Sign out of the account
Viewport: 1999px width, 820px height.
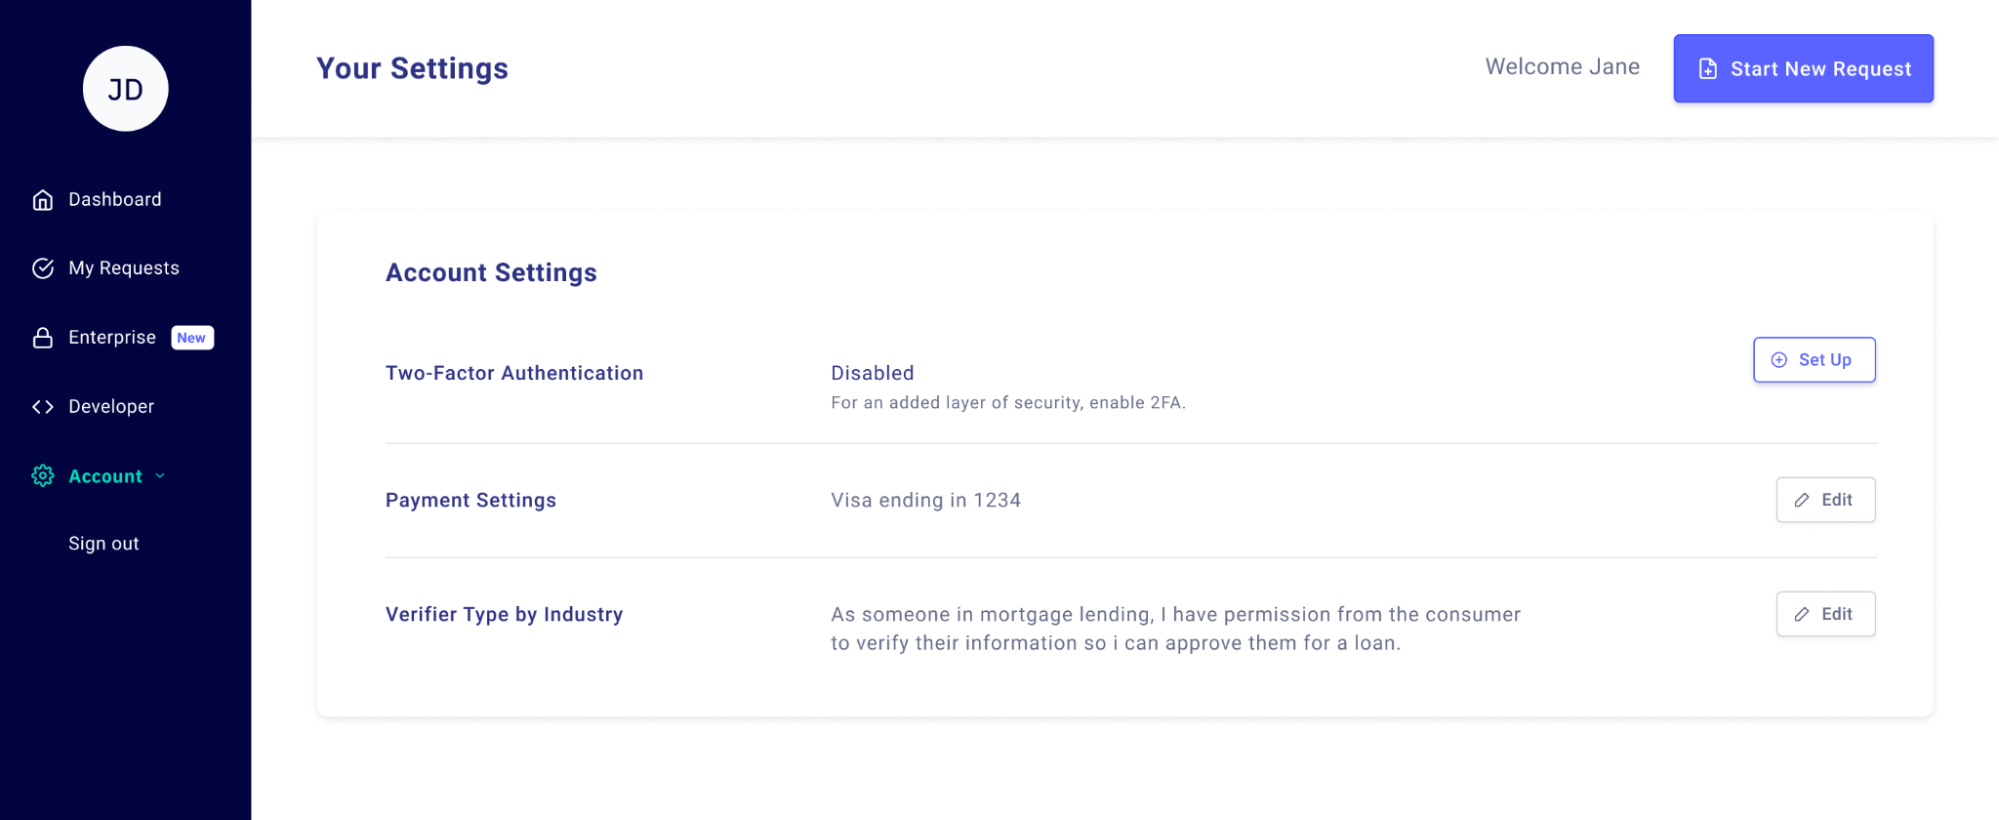tap(103, 544)
